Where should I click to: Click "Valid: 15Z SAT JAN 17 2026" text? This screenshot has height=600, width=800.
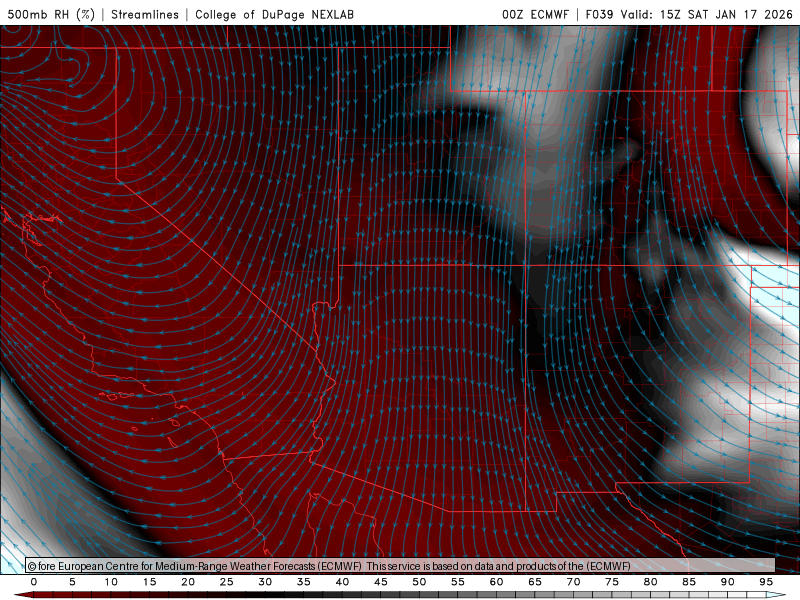tap(707, 14)
